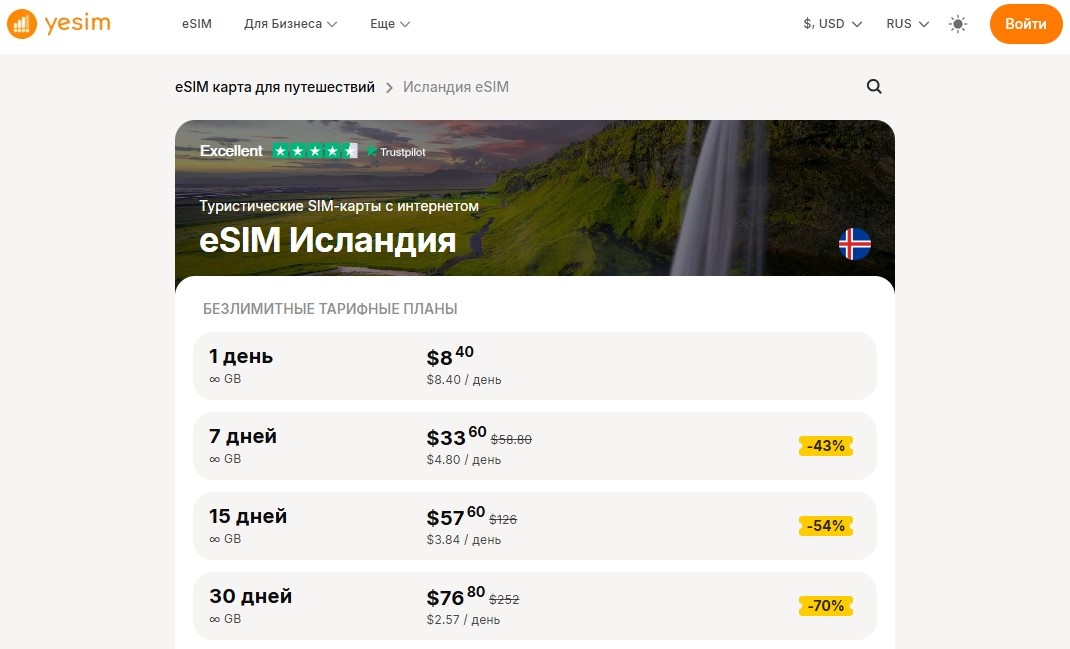Click the Trustpilot star rating
Viewport: 1070px width, 649px height.
click(x=315, y=150)
